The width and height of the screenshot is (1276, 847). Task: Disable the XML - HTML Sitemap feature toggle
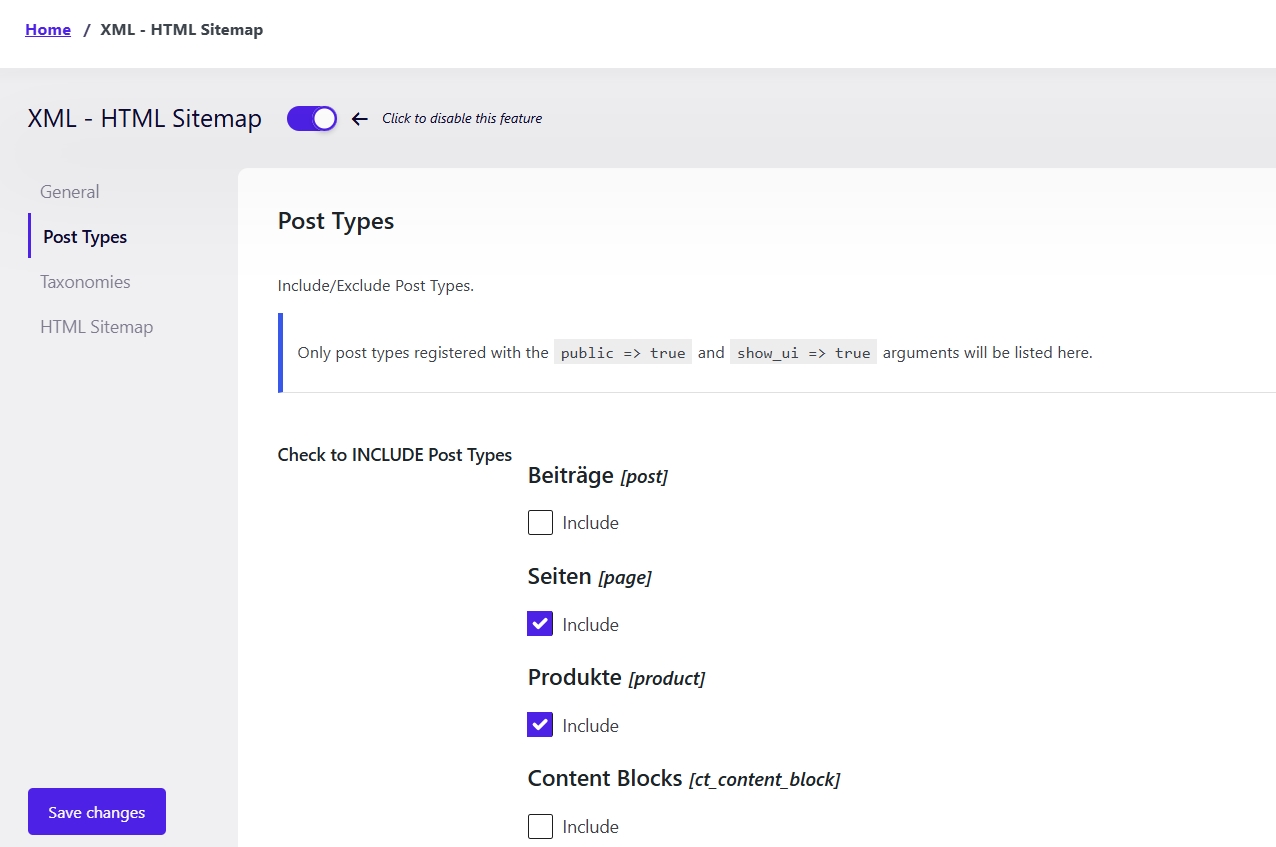pyautogui.click(x=312, y=119)
